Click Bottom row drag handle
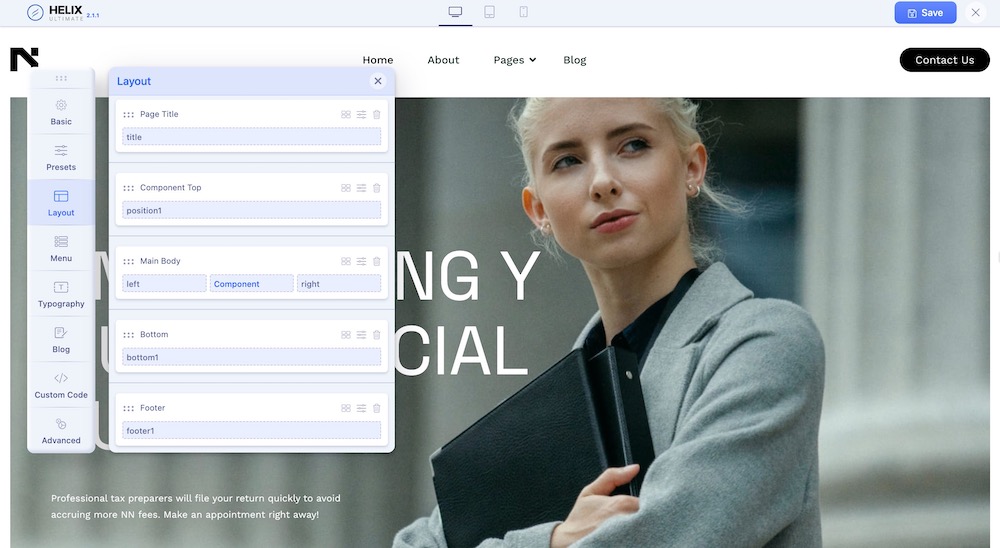The image size is (1000, 548). tap(128, 335)
